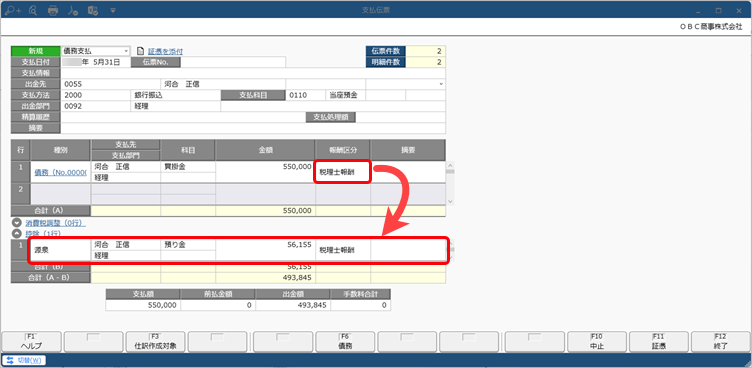Open the 債務（No.0000 link in row 1
Viewport: 752px width, 368px height.
point(60,173)
